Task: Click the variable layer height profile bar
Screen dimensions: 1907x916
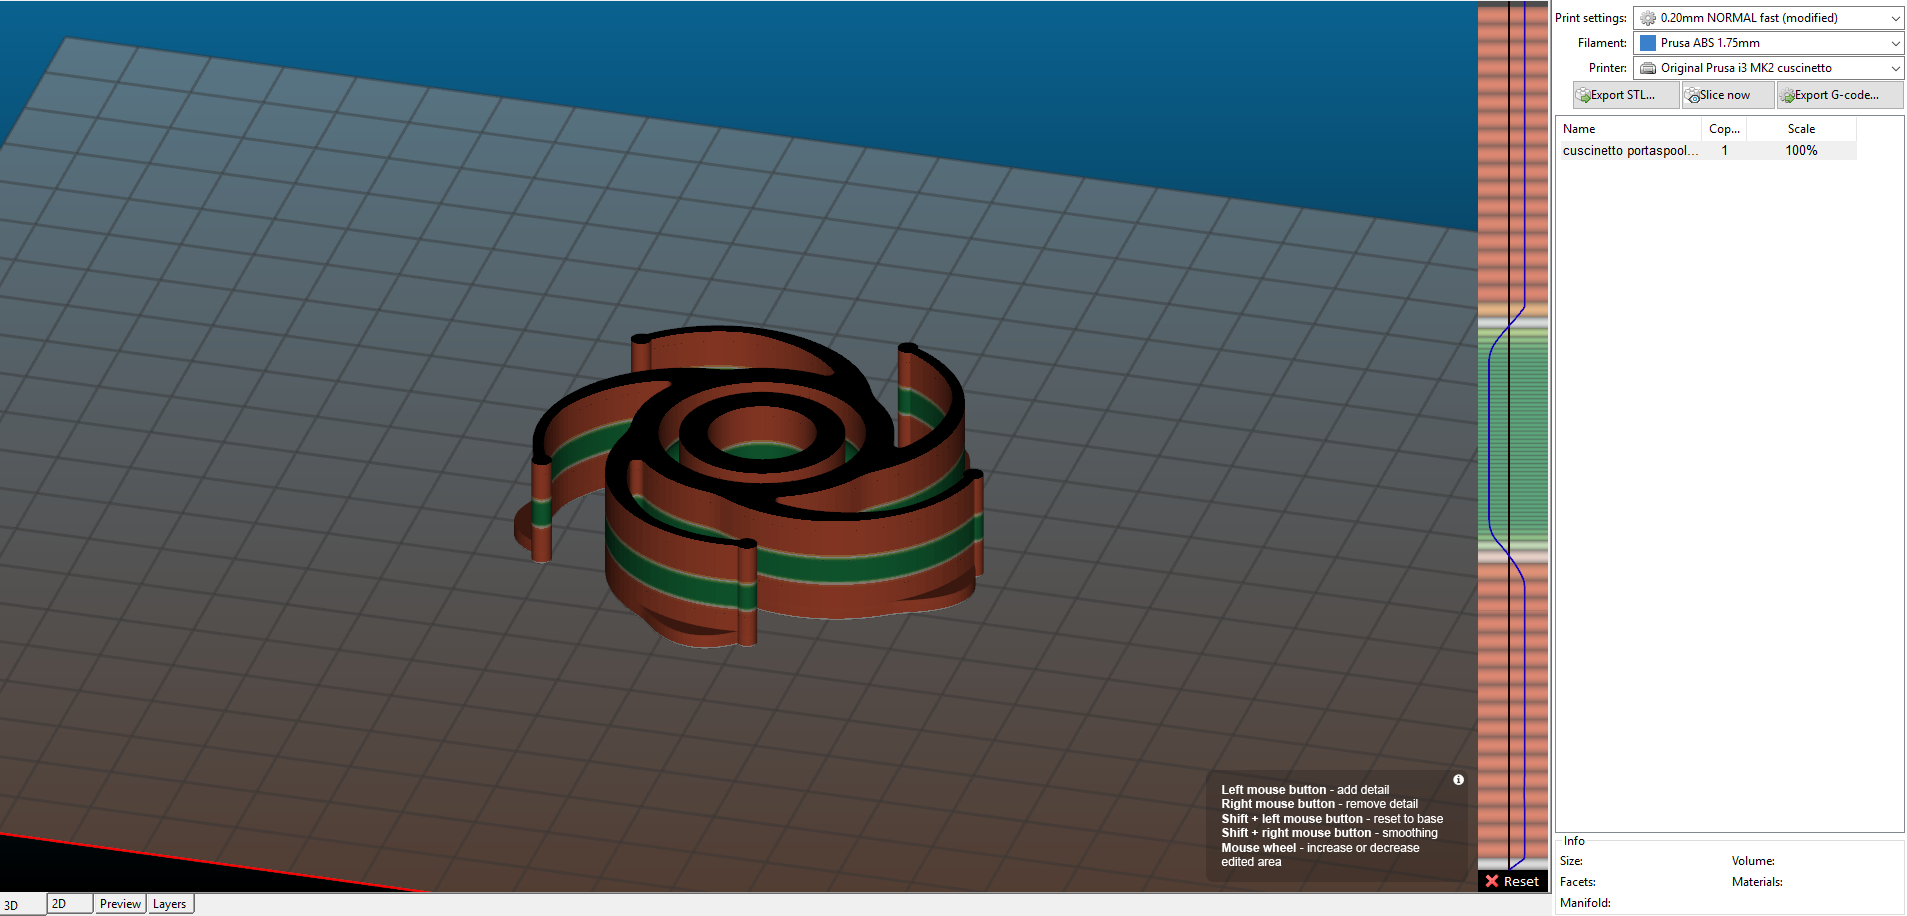Action: click(x=1513, y=435)
